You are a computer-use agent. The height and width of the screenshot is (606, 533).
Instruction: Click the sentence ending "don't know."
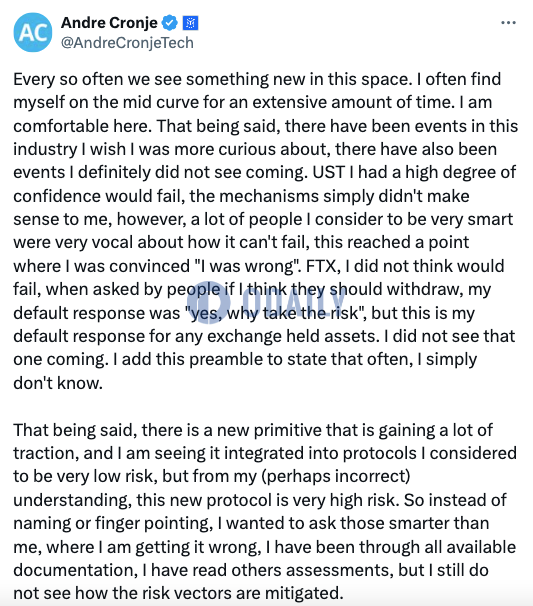pos(245,371)
